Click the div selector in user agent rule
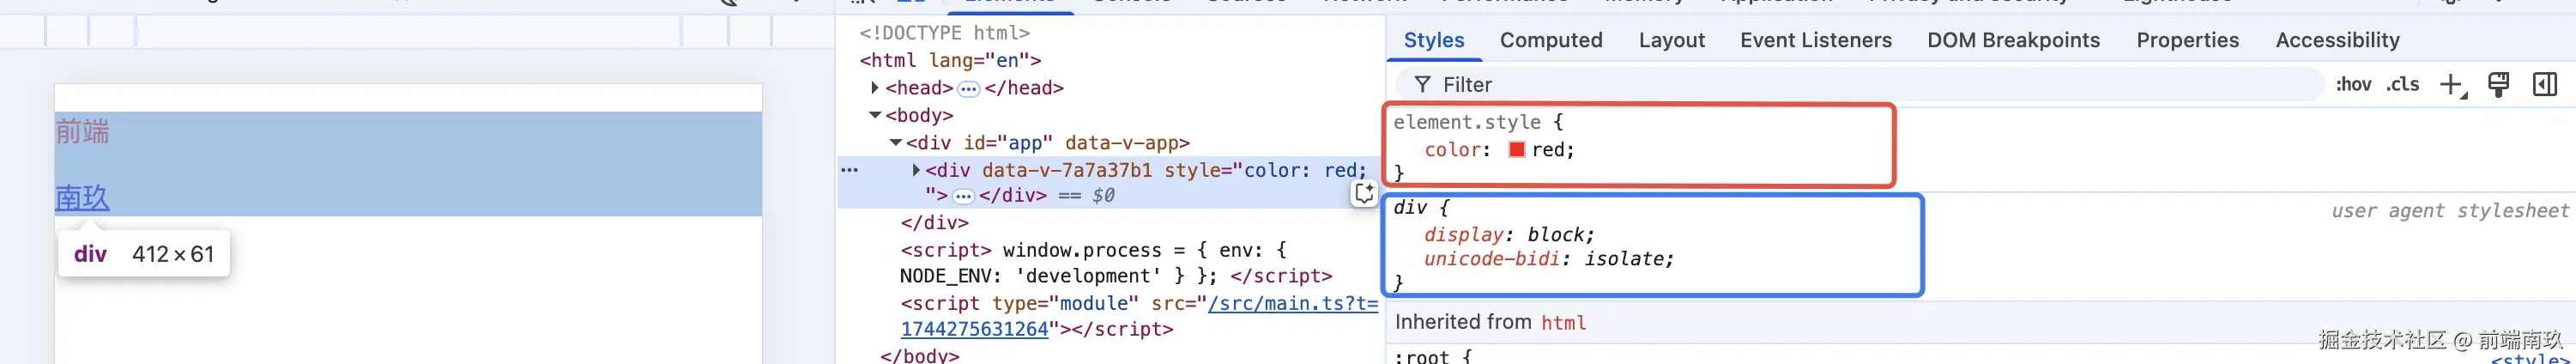 1410,208
